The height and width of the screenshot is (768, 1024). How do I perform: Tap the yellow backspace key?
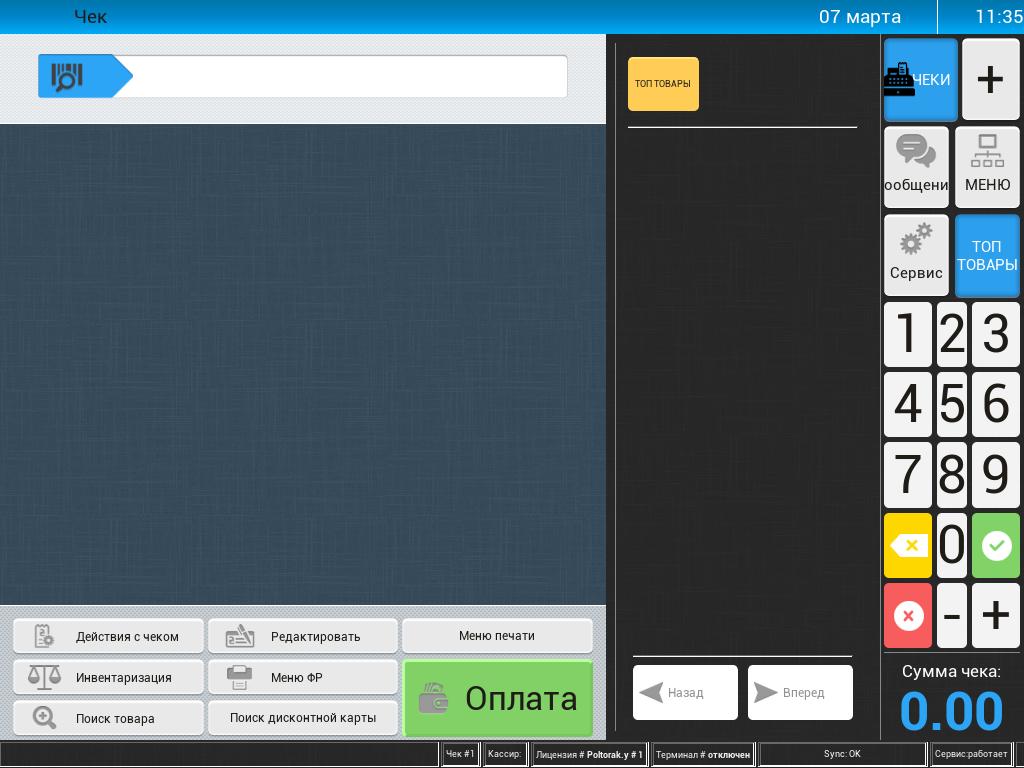[908, 545]
